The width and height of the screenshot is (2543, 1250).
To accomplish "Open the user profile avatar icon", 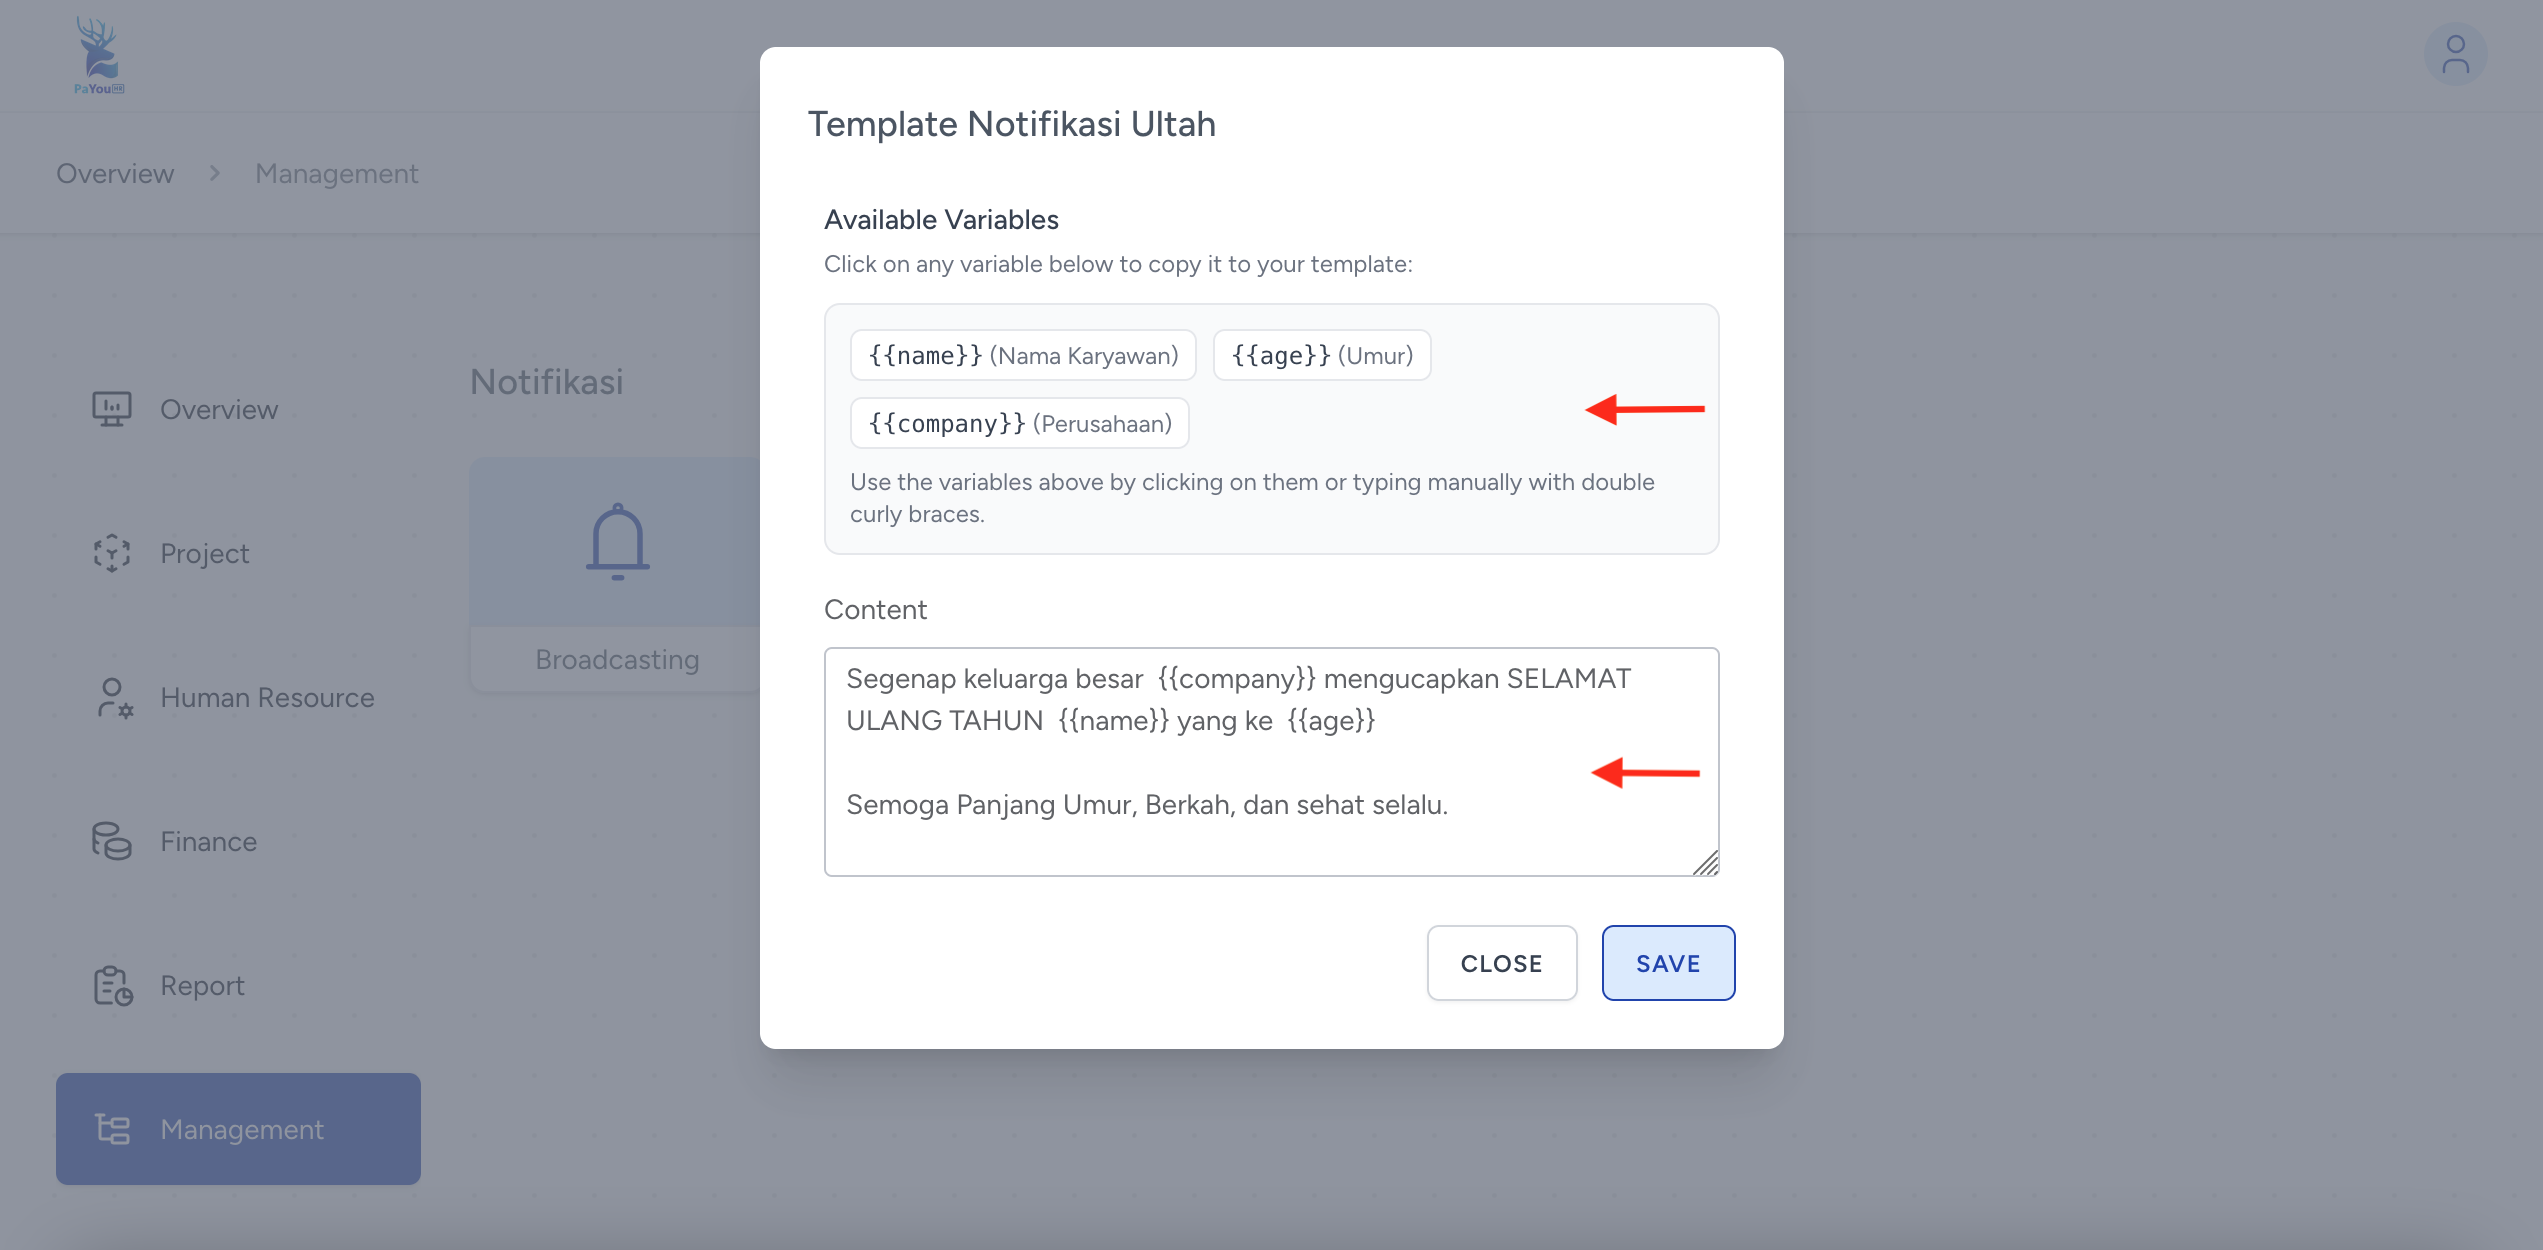I will [2455, 55].
